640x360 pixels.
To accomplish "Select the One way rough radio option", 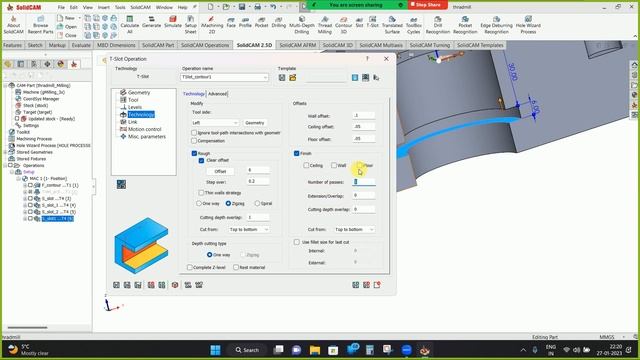I will coord(199,203).
